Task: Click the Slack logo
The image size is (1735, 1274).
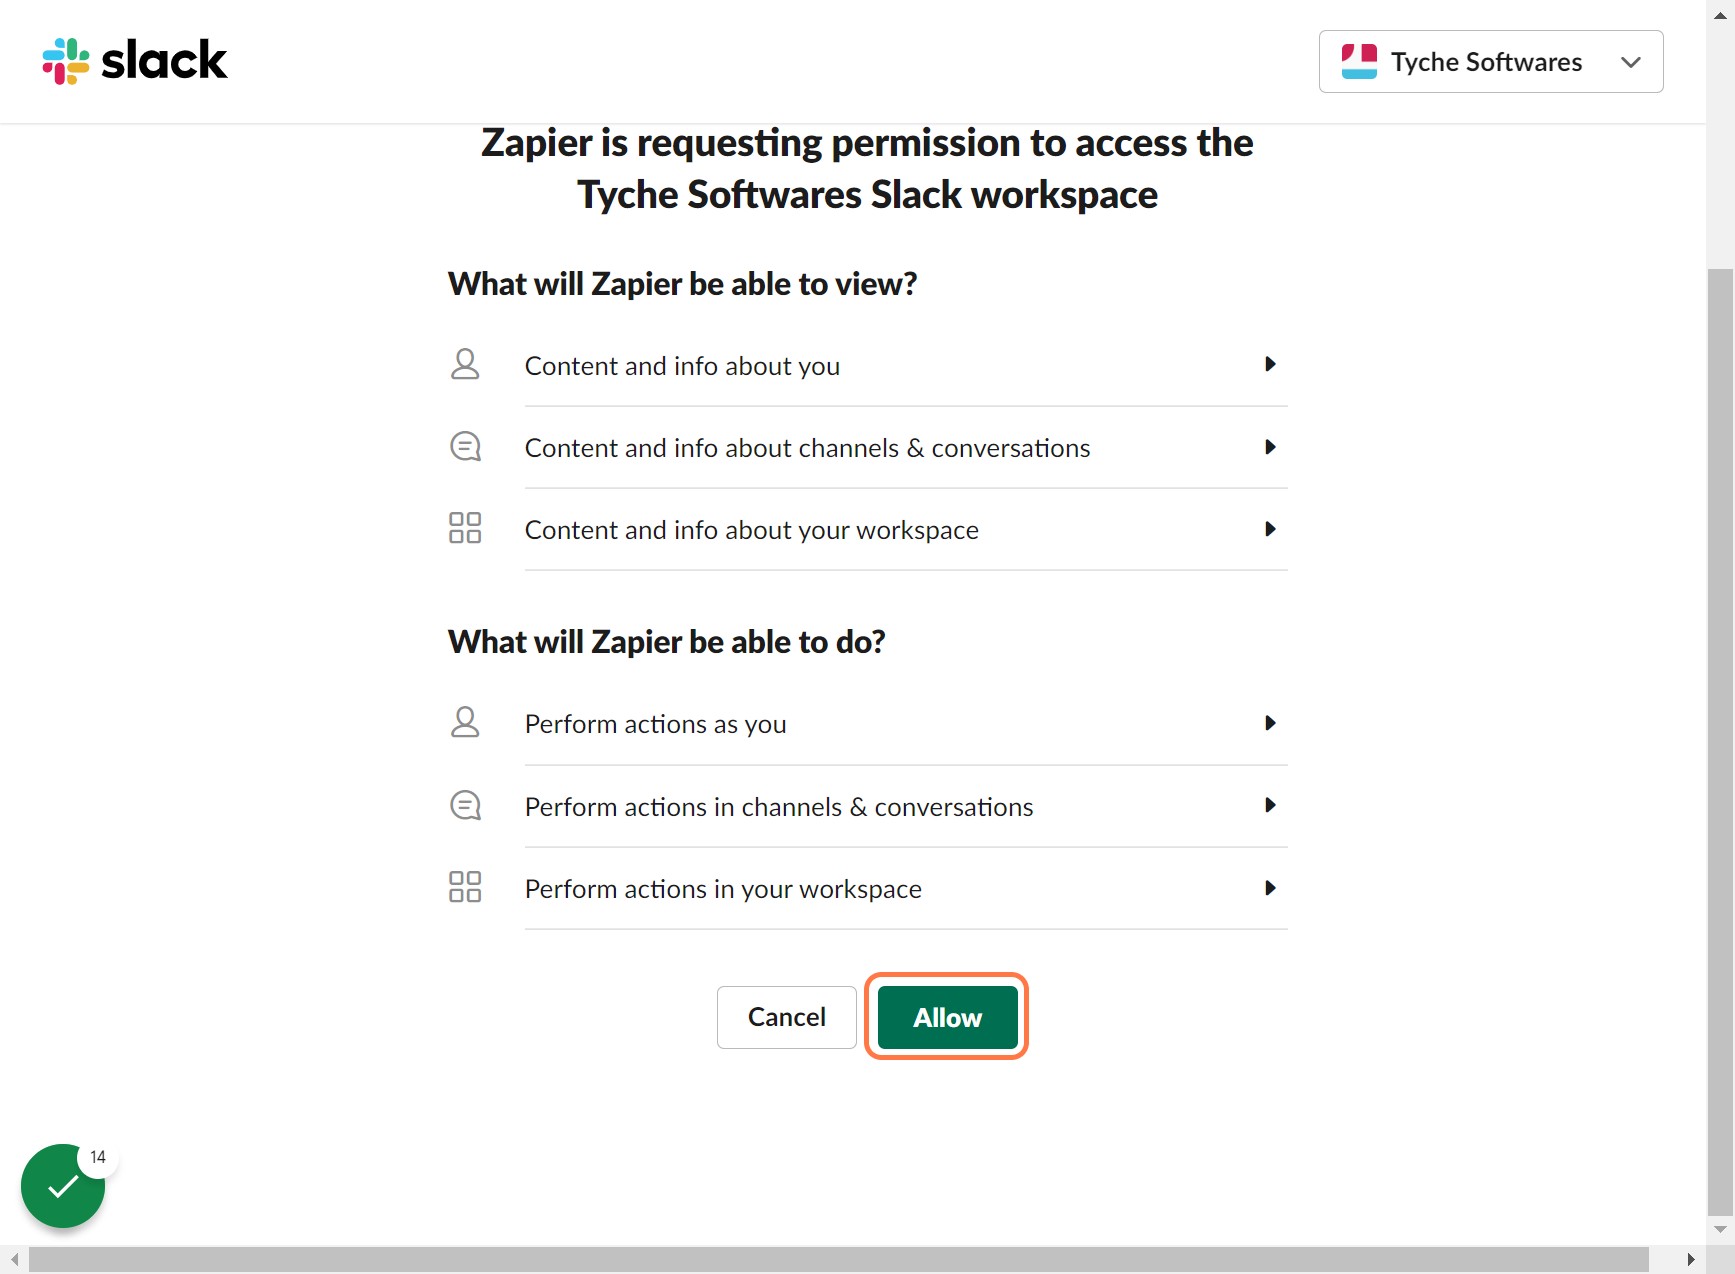Action: 135,61
